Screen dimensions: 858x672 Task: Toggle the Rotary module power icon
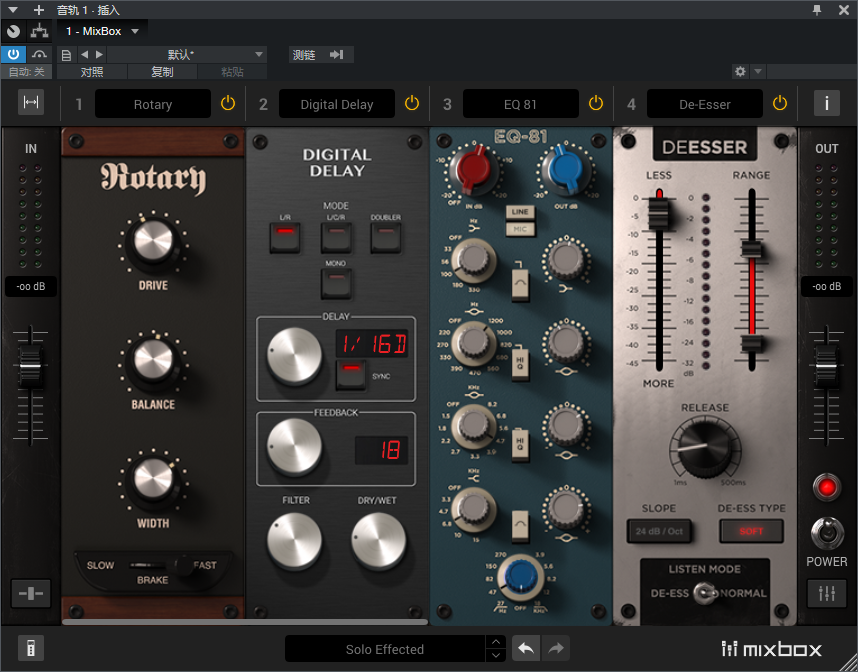[x=228, y=103]
